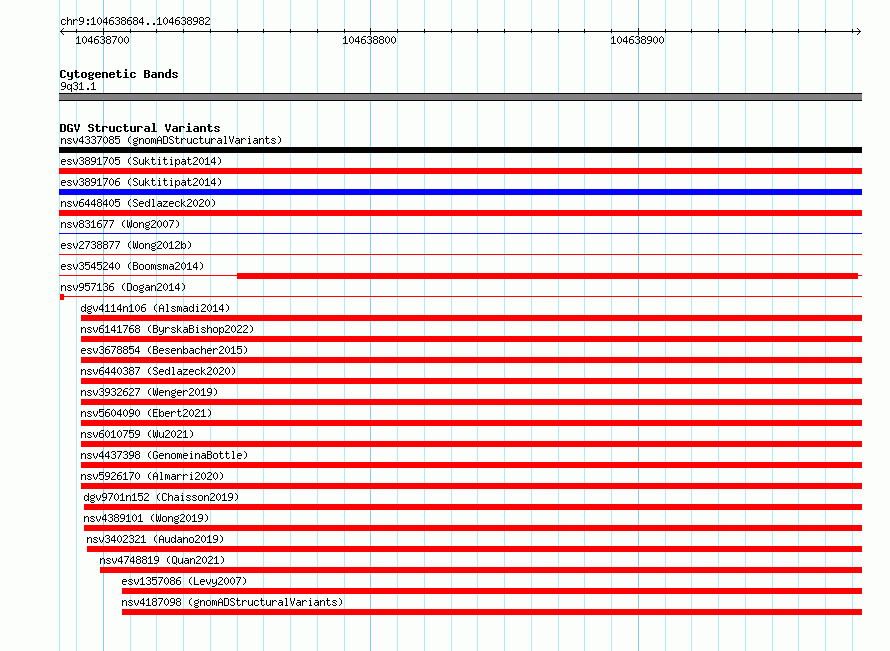Screen dimensions: 890x651
Task: Click the chr9:104638684..104638982 coordinate label
Action: 135,21
